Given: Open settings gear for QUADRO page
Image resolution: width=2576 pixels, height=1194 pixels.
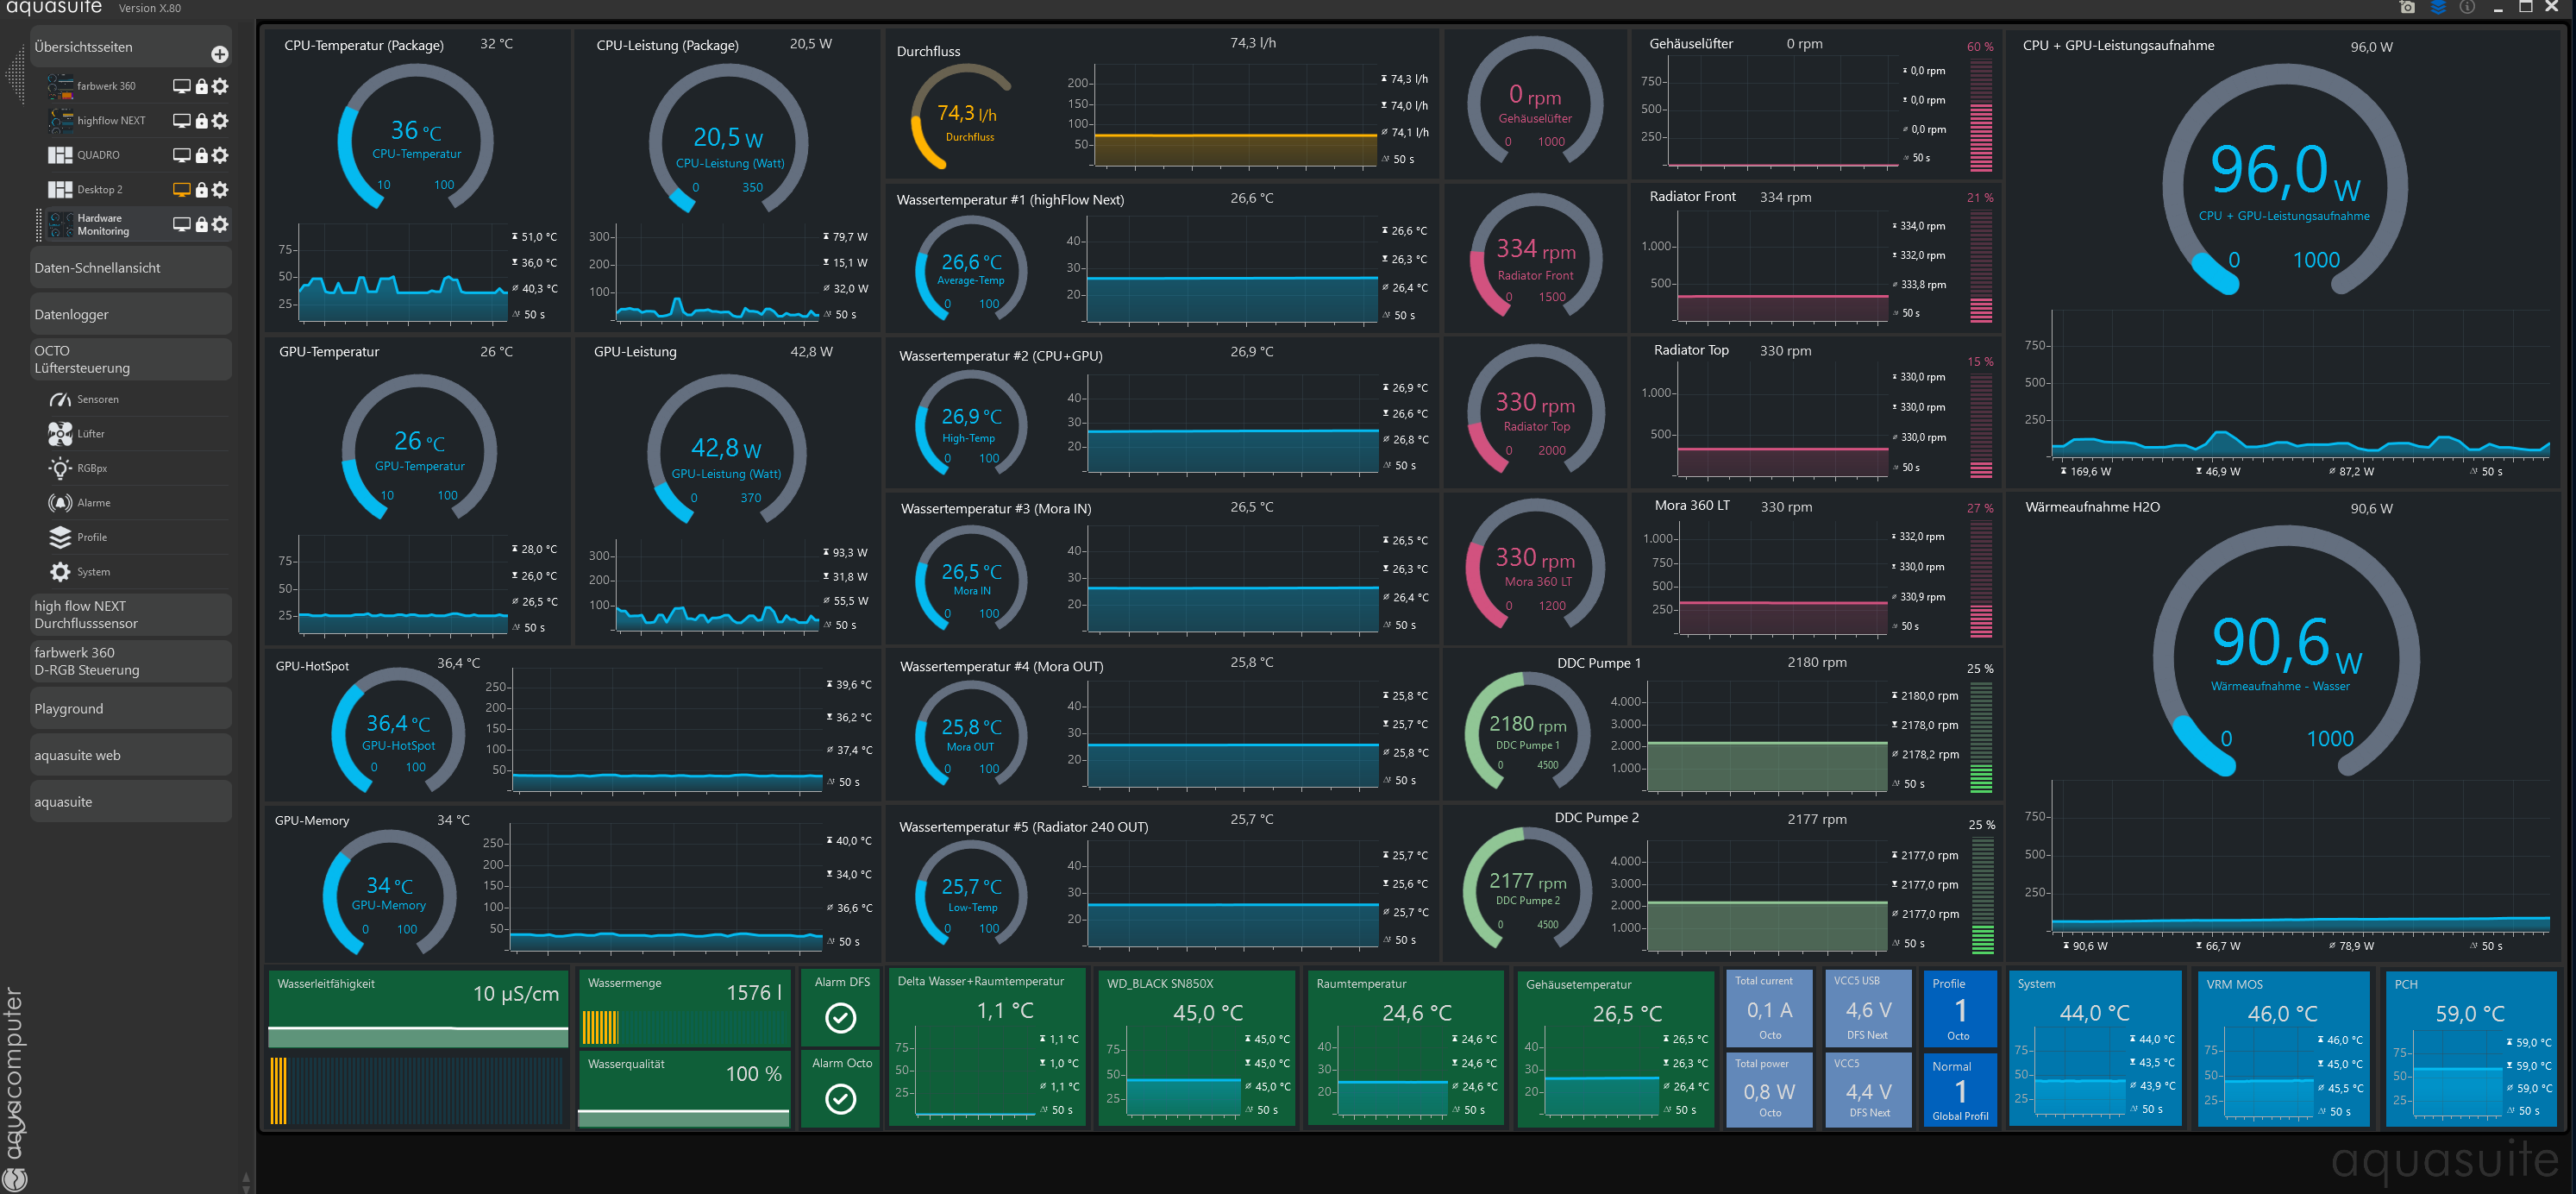Looking at the screenshot, I should 221,155.
